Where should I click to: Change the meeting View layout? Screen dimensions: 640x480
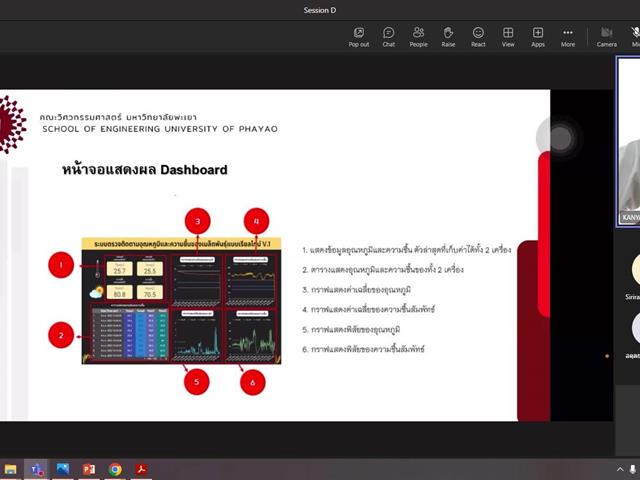pyautogui.click(x=508, y=37)
